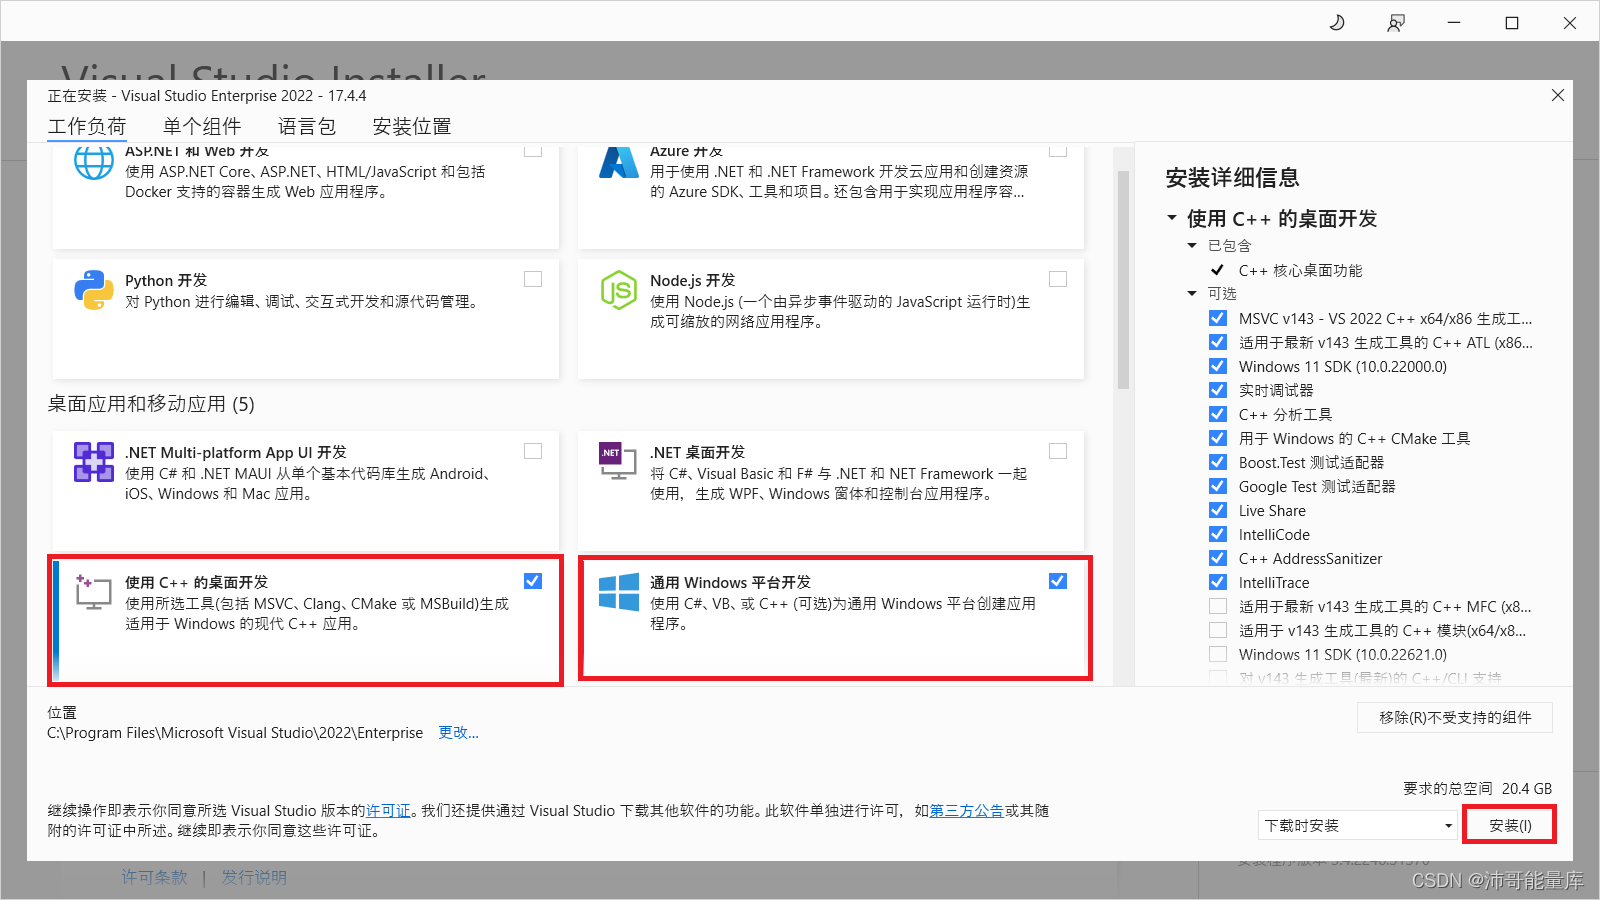Select the C++ core desktop features item
This screenshot has width=1600, height=900.
pos(1300,270)
